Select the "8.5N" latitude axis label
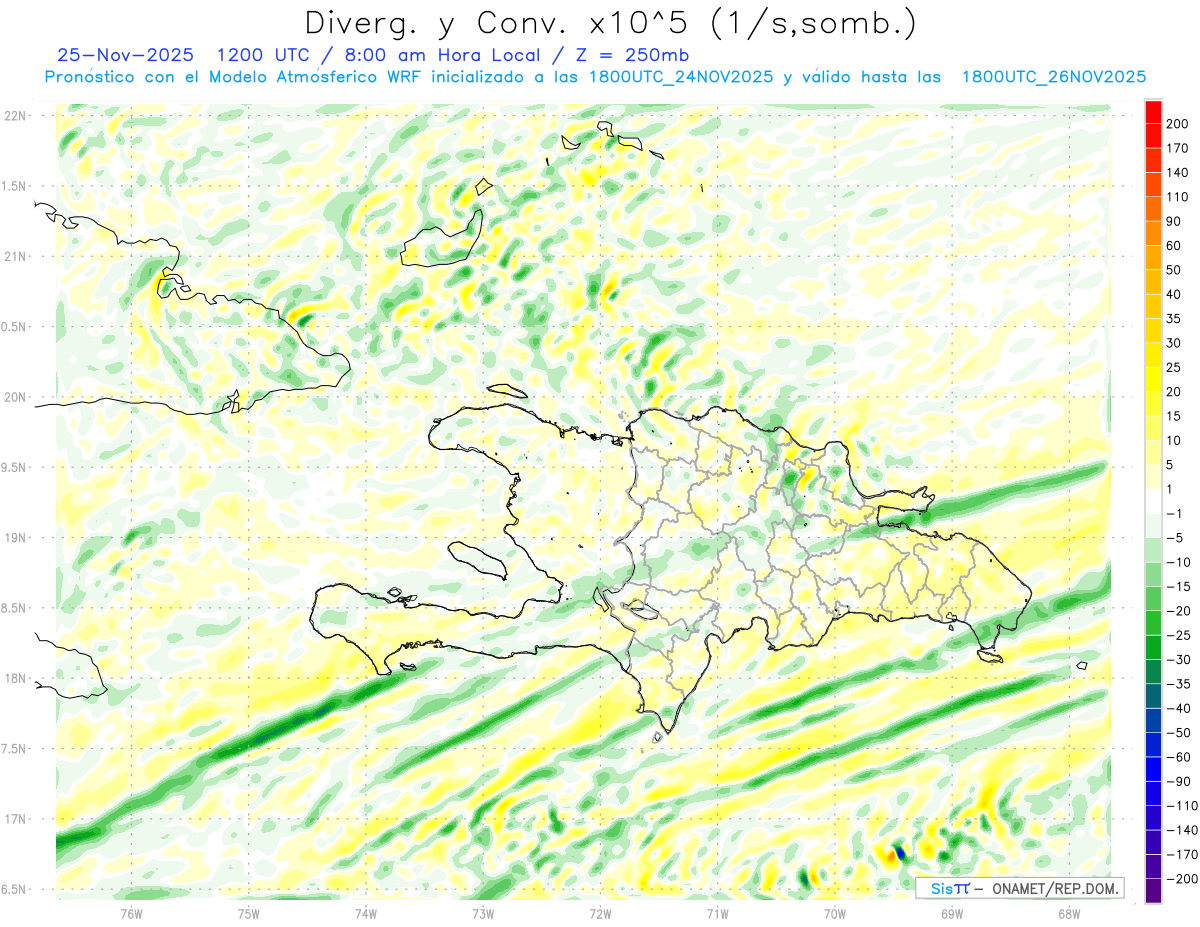The width and height of the screenshot is (1200, 927). pyautogui.click(x=14, y=608)
